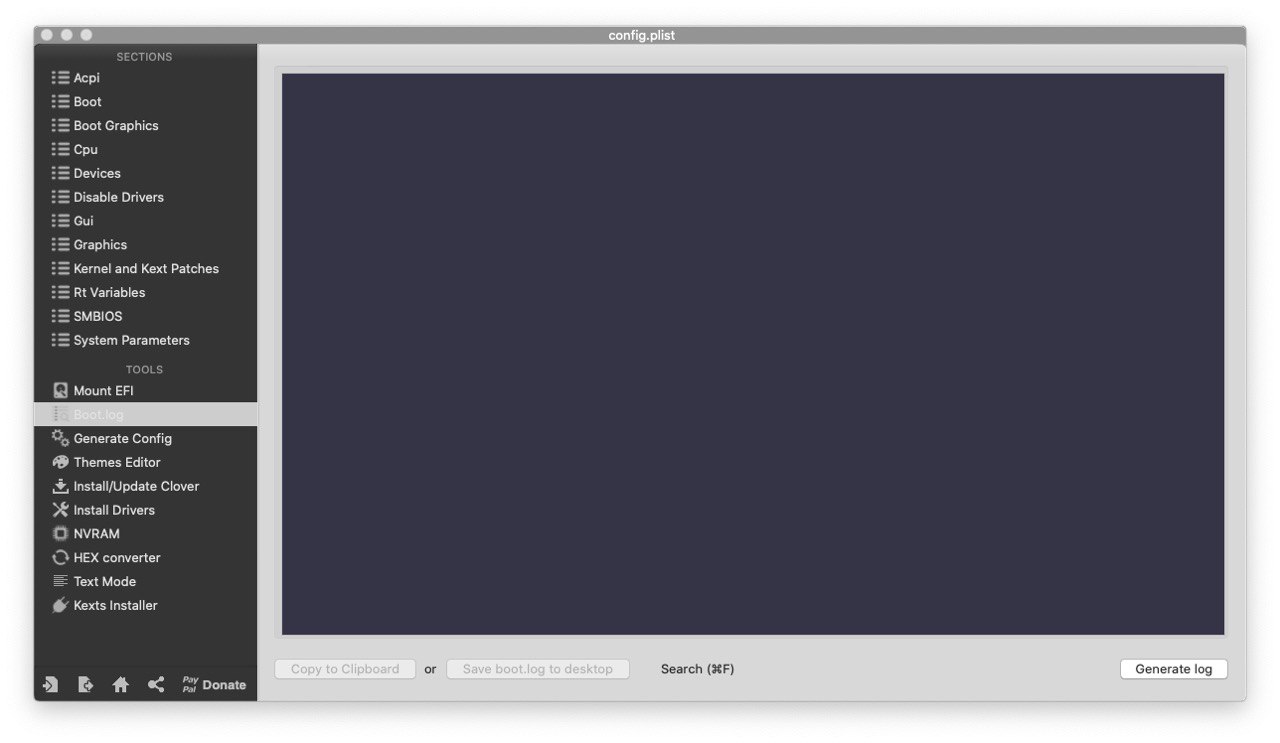Open the Gui section

click(x=145, y=221)
